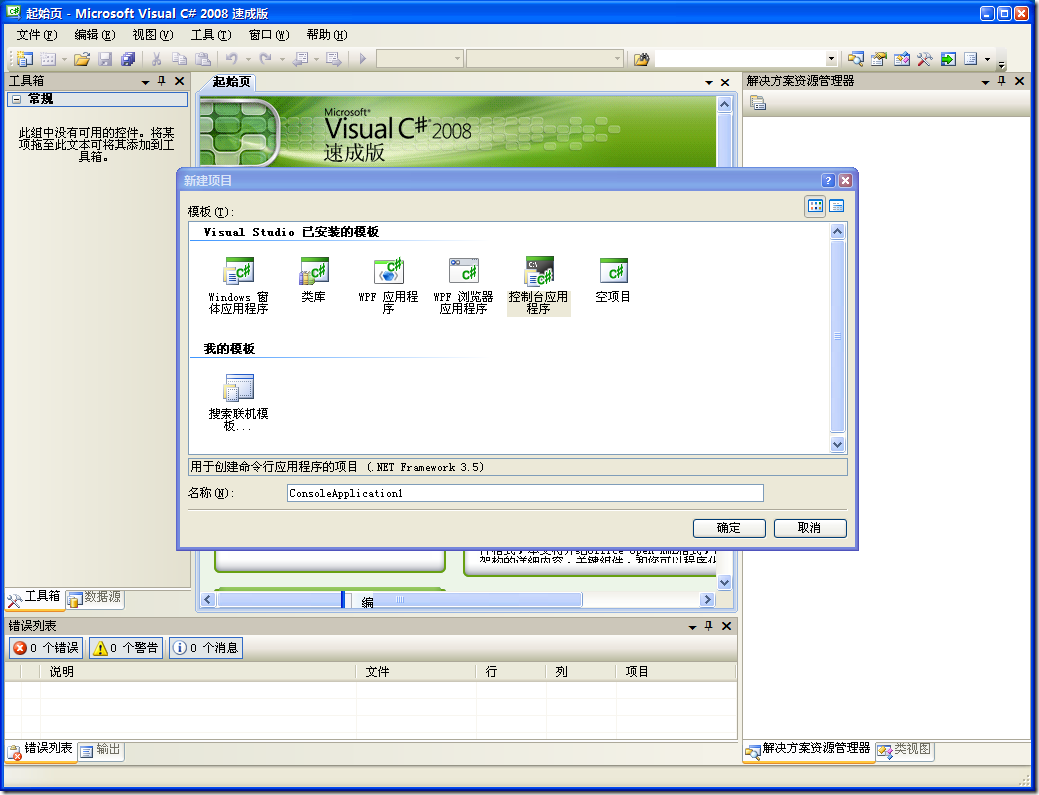Switch templates to large icons view
This screenshot has height=795, width=1039.
815,206
